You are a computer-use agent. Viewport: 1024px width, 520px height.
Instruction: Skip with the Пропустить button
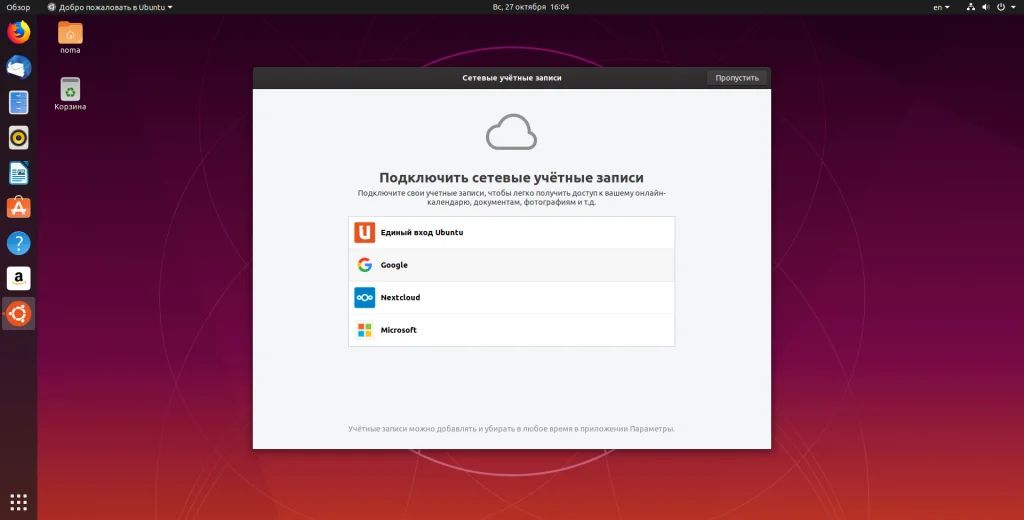pyautogui.click(x=737, y=78)
